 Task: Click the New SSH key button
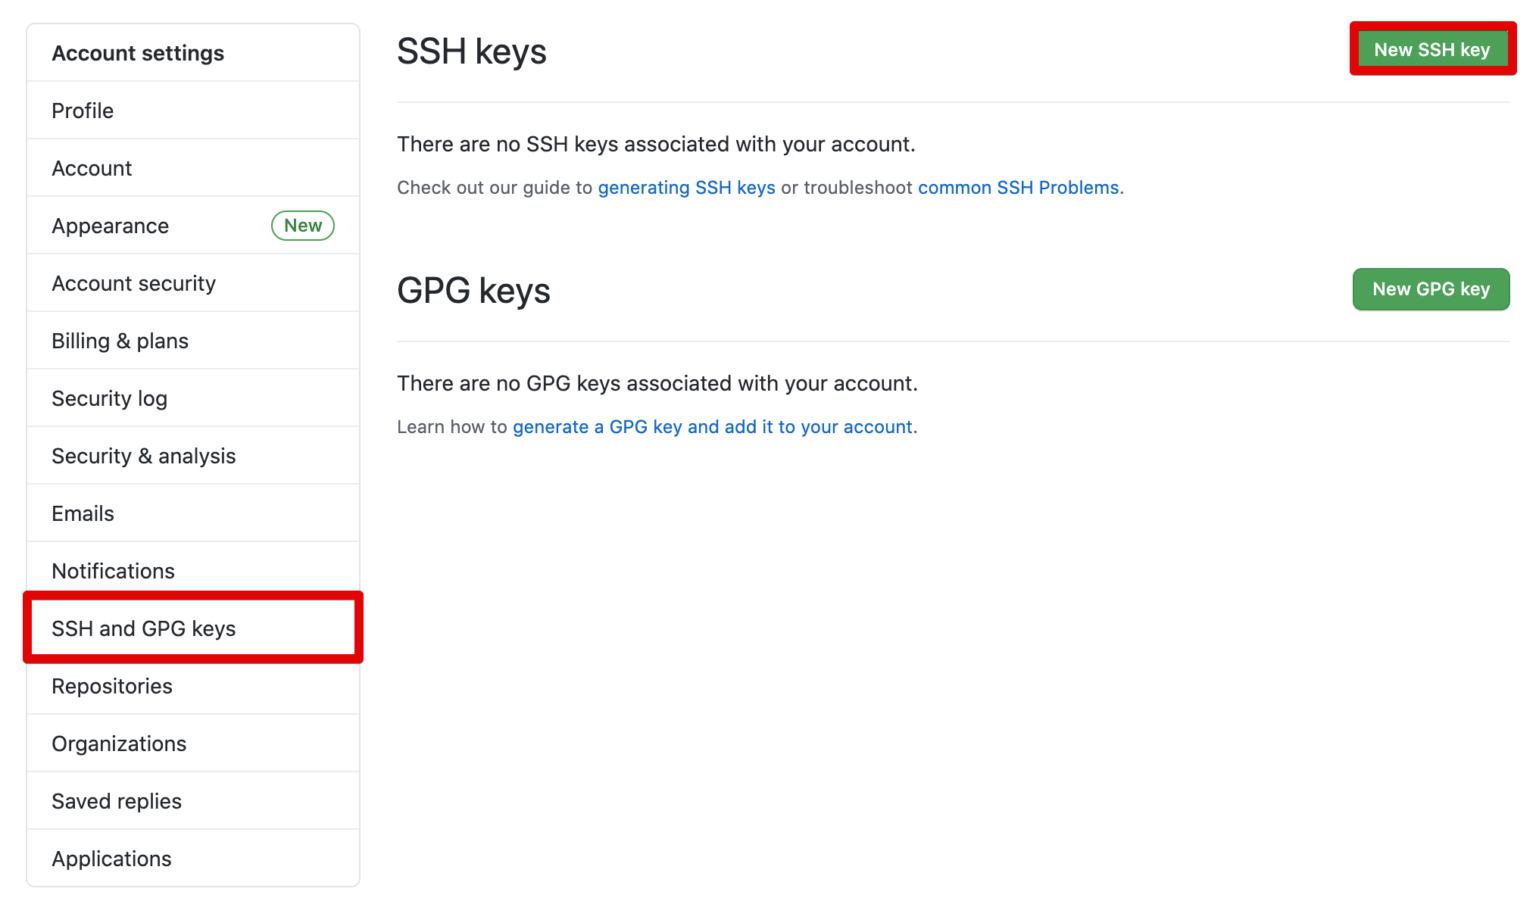[1432, 48]
